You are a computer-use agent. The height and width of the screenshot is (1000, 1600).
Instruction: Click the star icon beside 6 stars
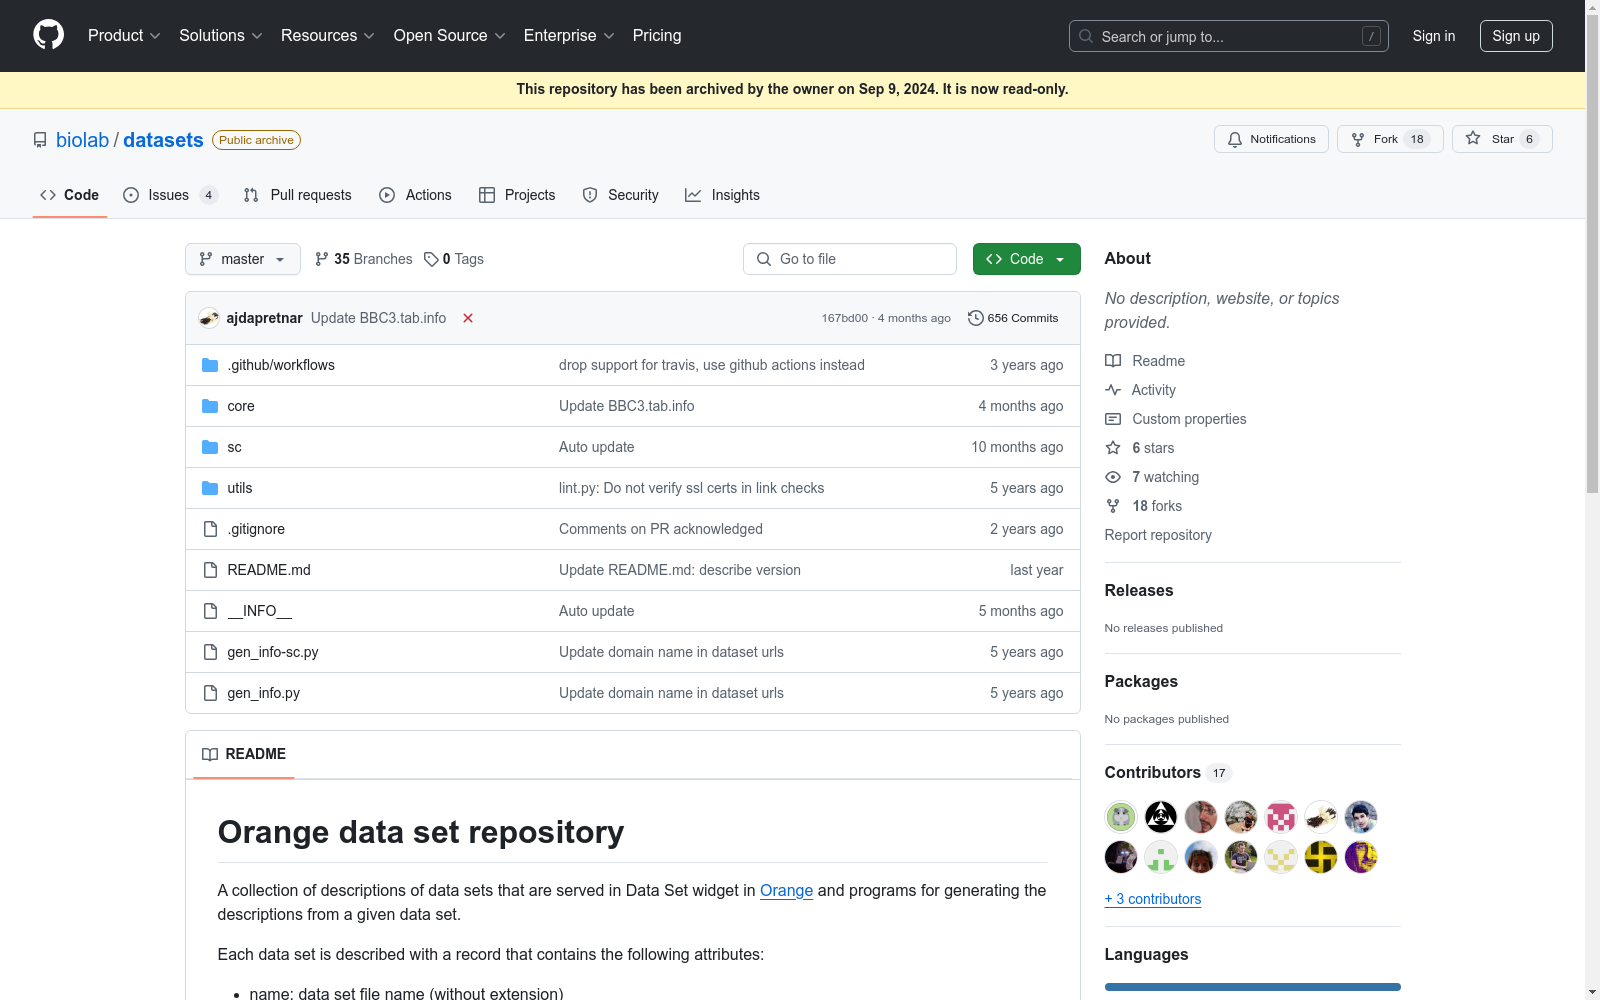point(1113,448)
